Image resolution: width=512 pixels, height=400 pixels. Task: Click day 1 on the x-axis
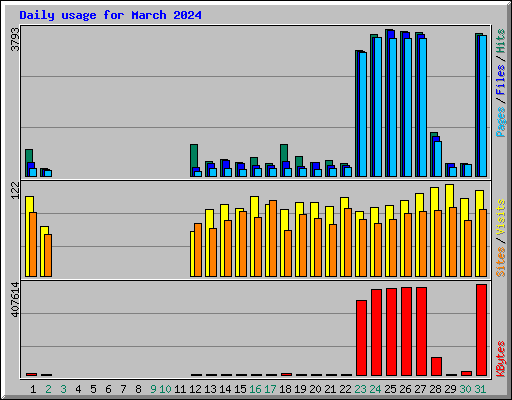(x=33, y=389)
